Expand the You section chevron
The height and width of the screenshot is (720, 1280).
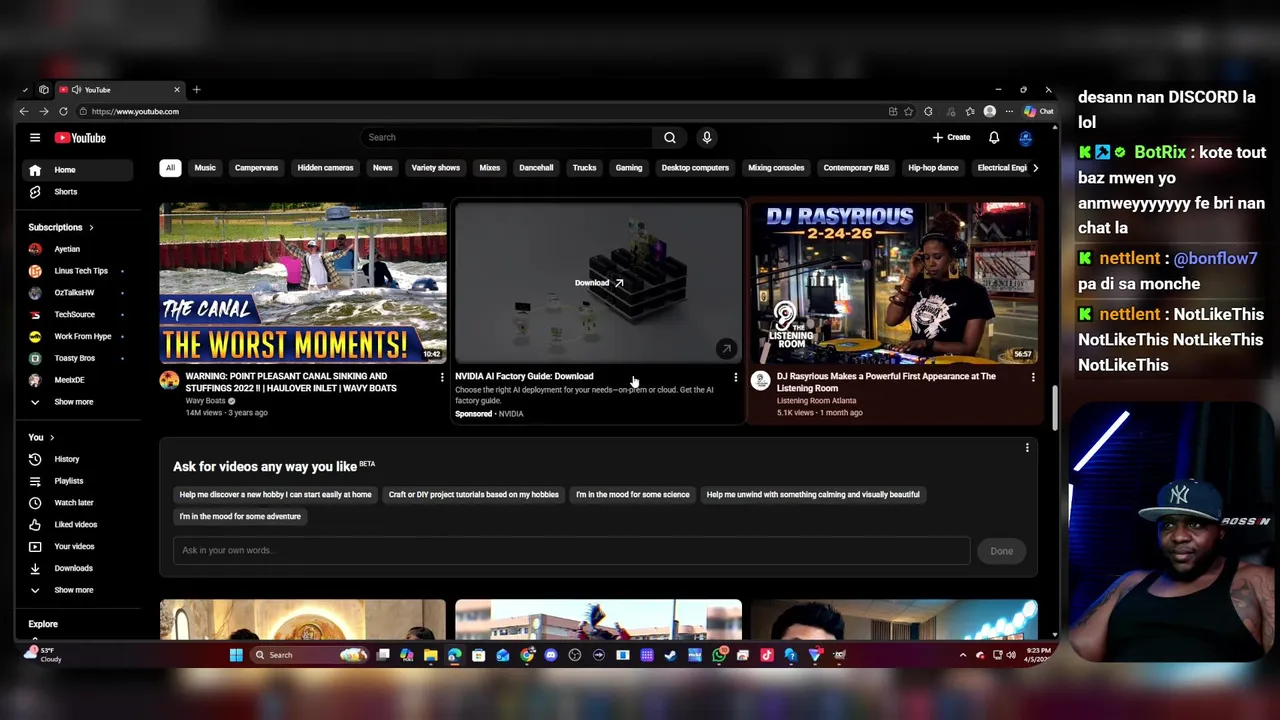[52, 438]
